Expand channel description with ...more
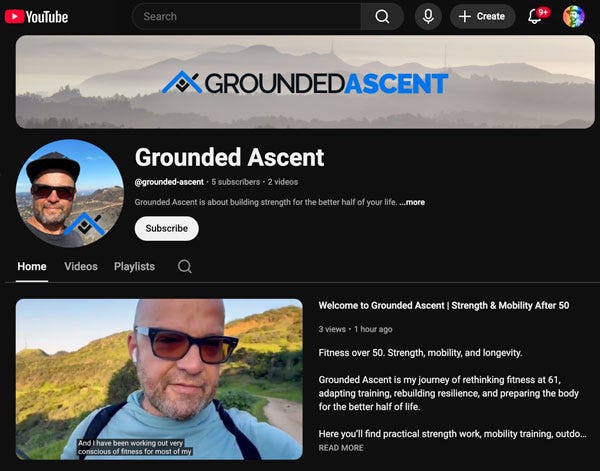Viewport: 600px width, 471px height. 412,202
